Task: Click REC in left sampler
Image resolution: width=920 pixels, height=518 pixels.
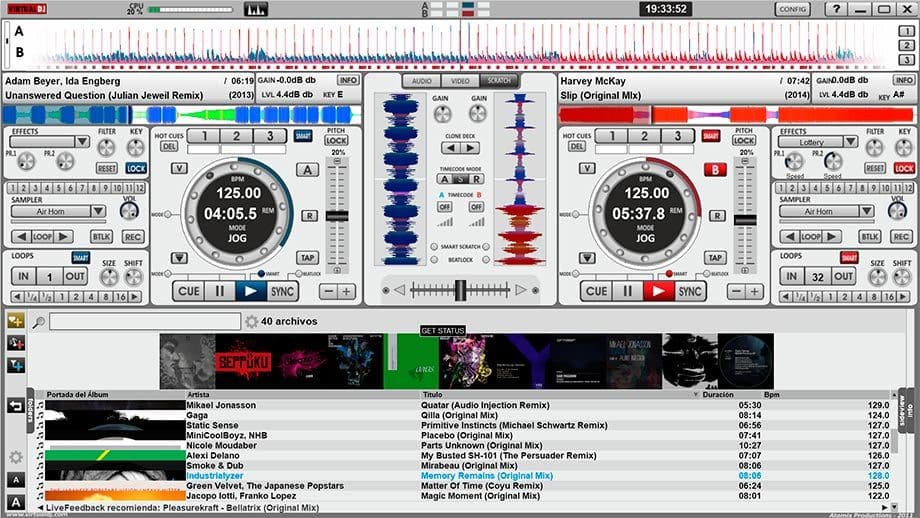Action: (133, 236)
